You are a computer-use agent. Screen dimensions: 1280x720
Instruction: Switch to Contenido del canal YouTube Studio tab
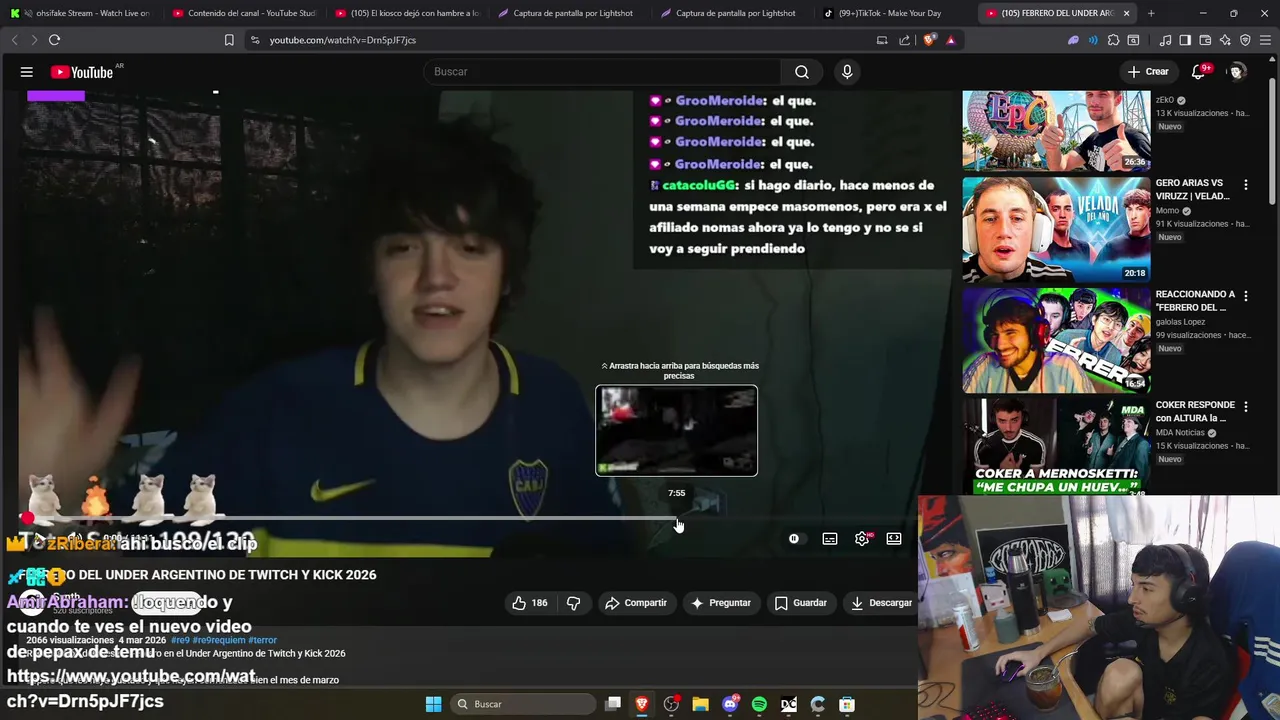(x=243, y=13)
